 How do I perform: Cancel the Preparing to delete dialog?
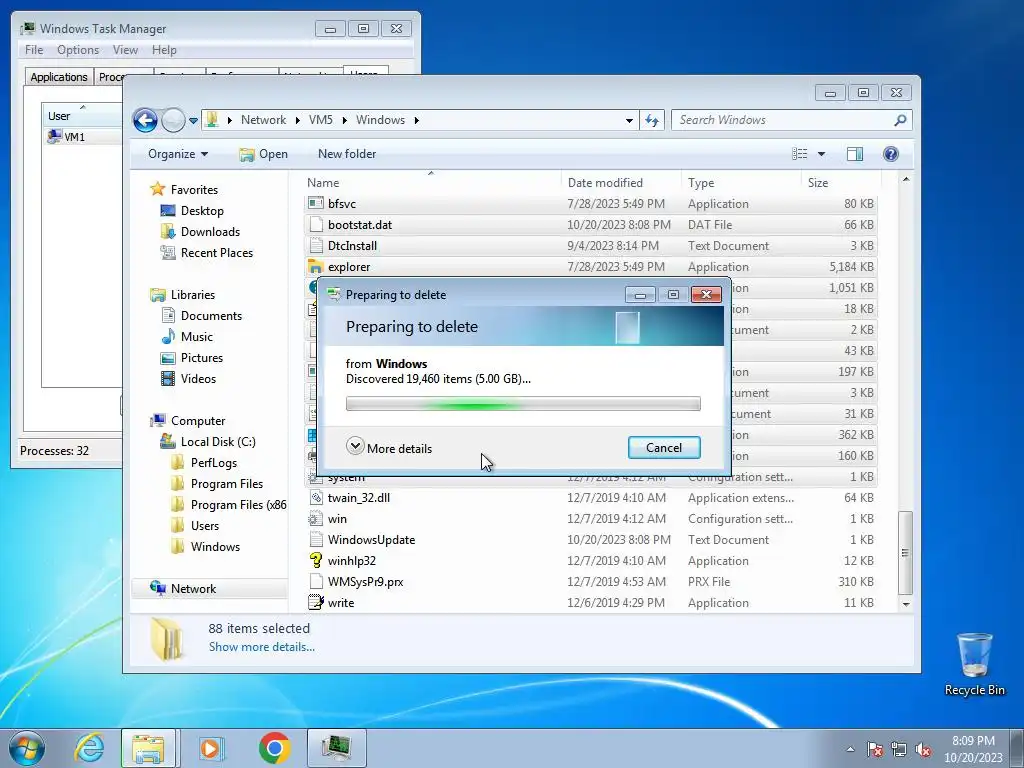664,448
